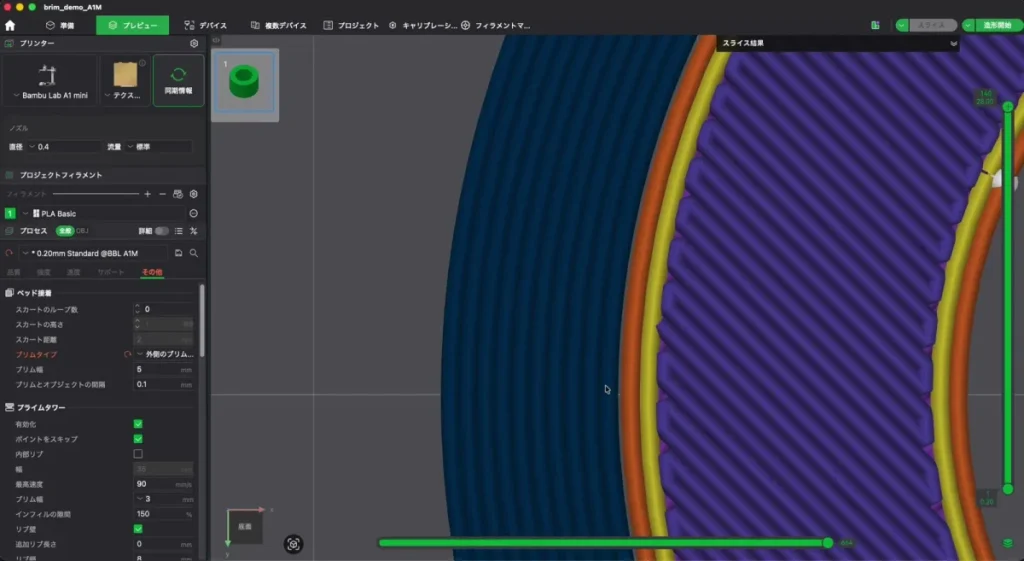
Task: Switch process scope to 全般
Action: click(x=65, y=231)
